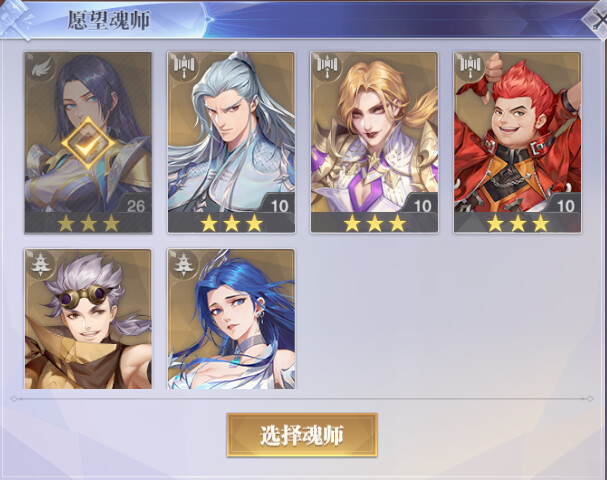Close the 愿望魂师 dialog with the X
This screenshot has height=480, width=607.
click(598, 19)
